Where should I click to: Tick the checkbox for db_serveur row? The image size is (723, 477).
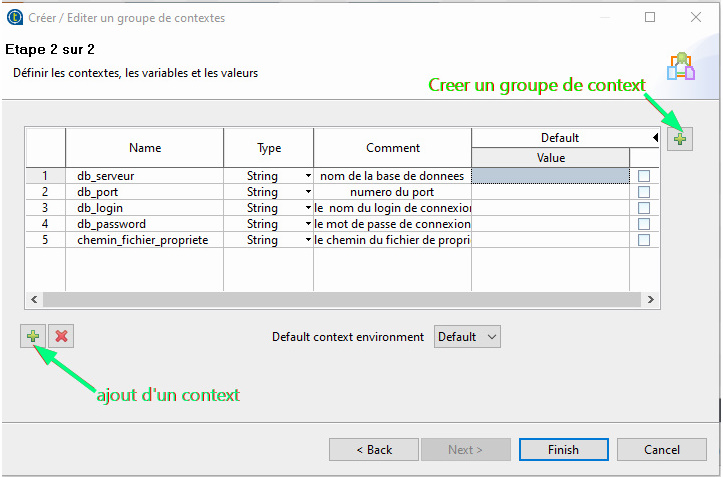[644, 176]
